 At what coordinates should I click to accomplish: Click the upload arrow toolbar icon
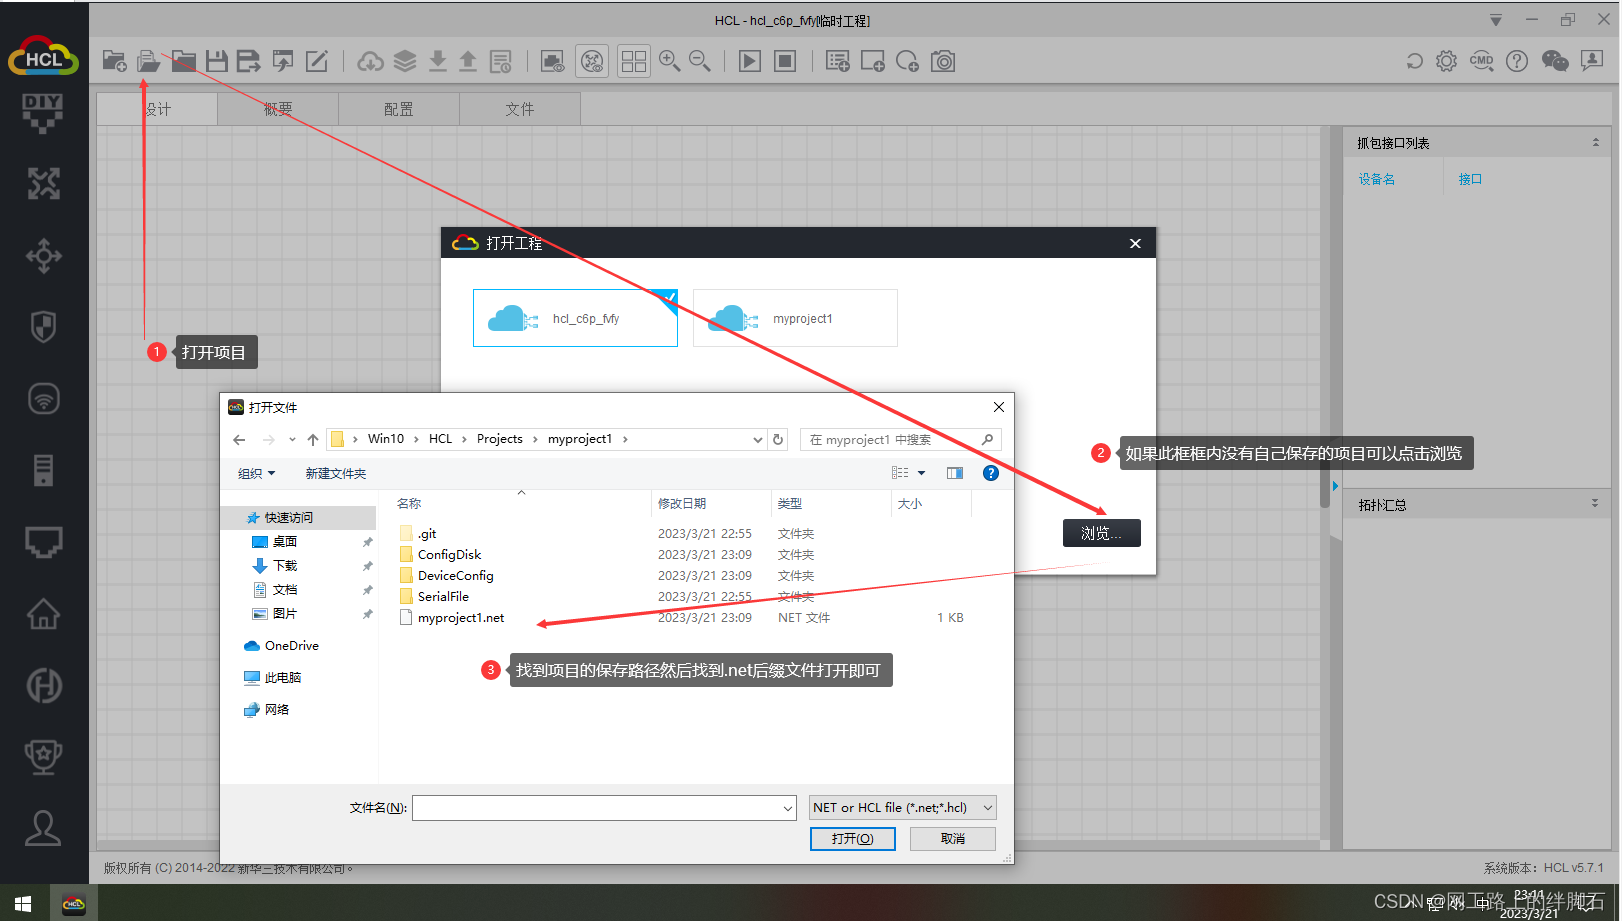[468, 61]
